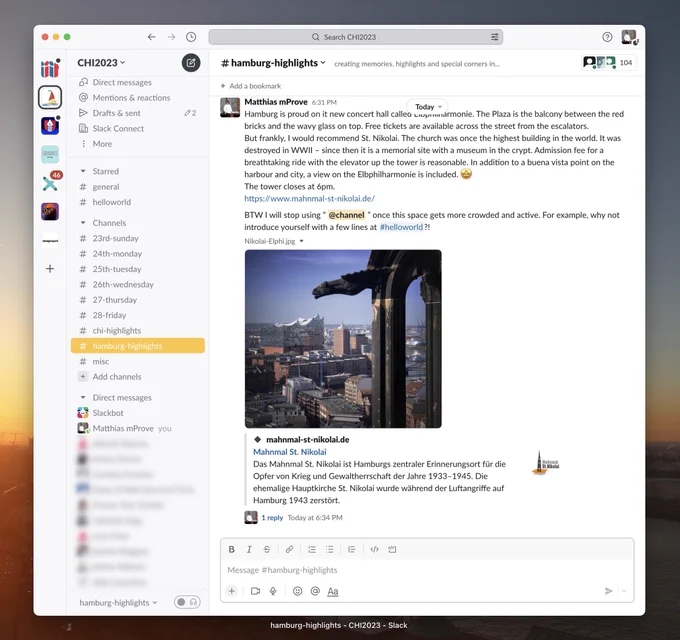
Task: Add a new workspace with plus
Action: pos(50,269)
